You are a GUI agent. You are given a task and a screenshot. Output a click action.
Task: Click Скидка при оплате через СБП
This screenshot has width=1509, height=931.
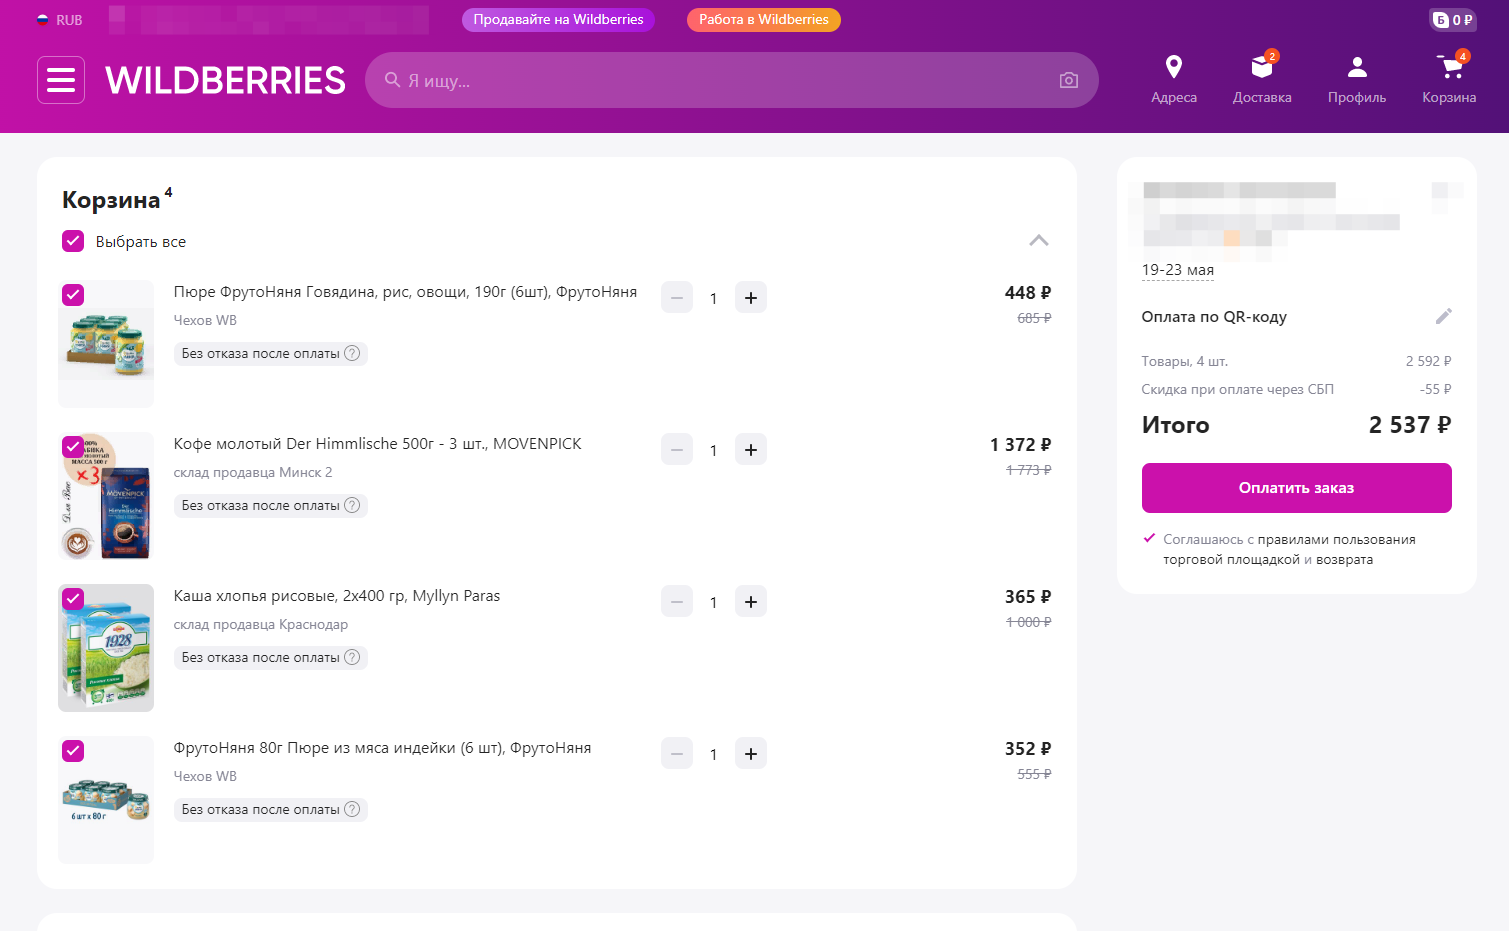[x=1238, y=390]
